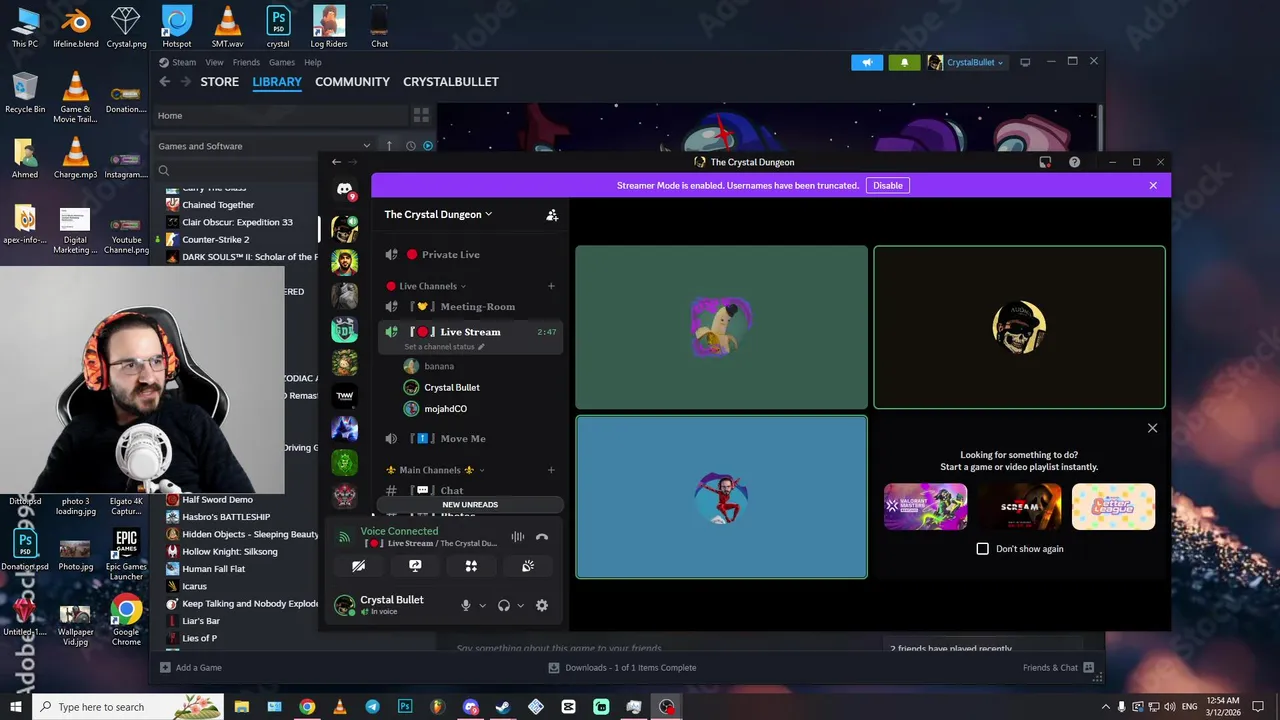Select Hollow Knight: Silksong in library

[230, 552]
